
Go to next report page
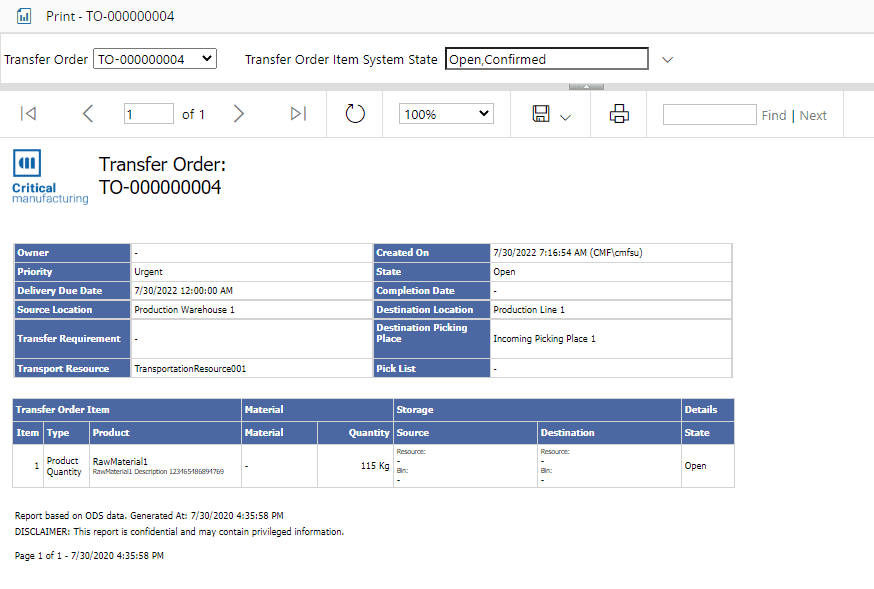(238, 114)
